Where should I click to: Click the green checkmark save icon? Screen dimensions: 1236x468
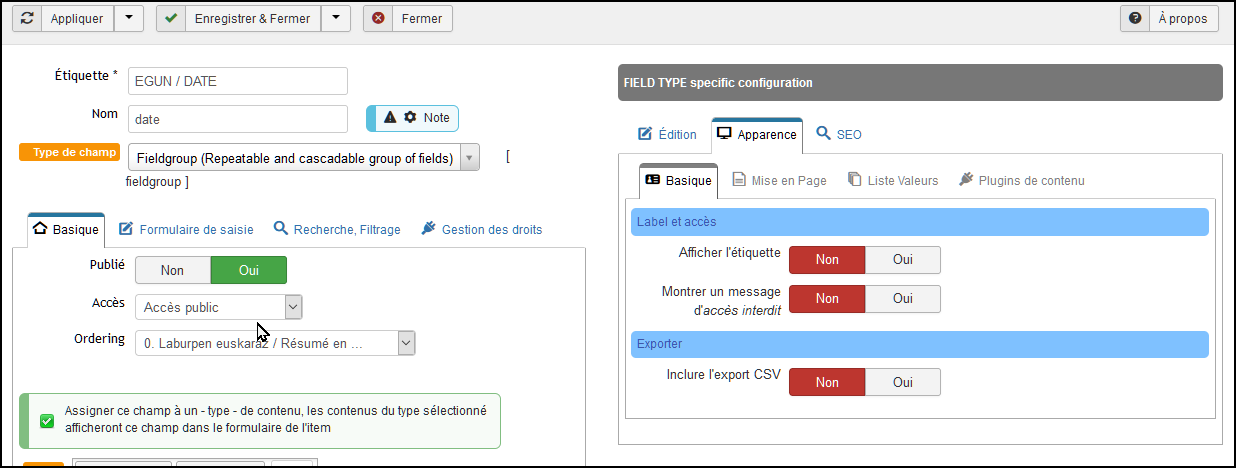click(x=171, y=18)
